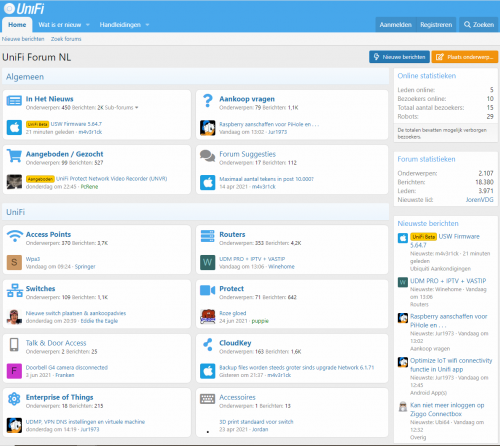Expand the Handleidingen dropdown arrow
Screen dimensions: 500x446
point(147,25)
